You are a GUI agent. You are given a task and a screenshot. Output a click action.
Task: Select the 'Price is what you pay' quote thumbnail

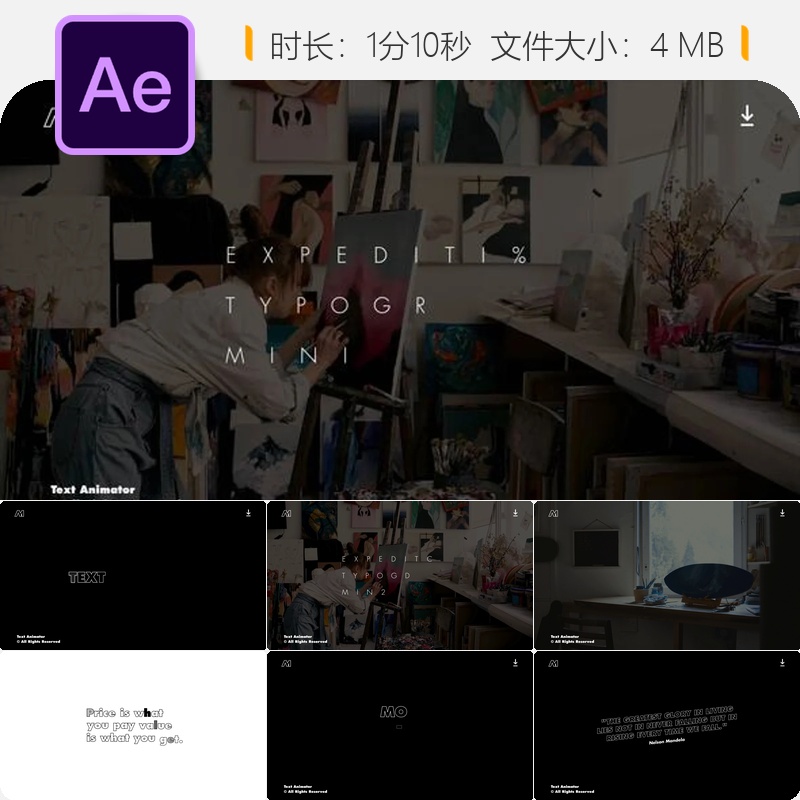[130, 722]
